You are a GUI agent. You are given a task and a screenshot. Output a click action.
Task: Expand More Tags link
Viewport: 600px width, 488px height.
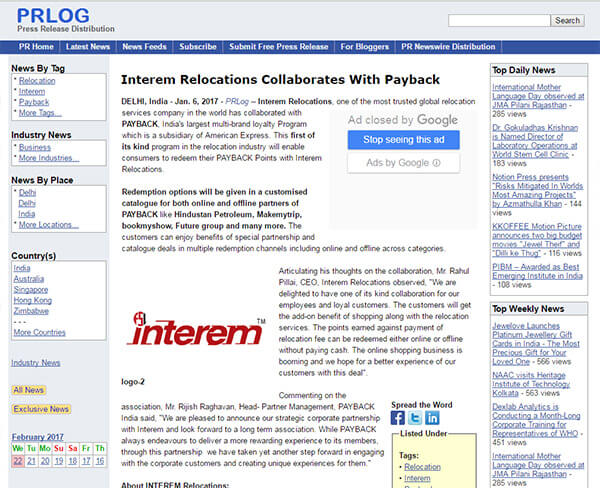coord(40,113)
